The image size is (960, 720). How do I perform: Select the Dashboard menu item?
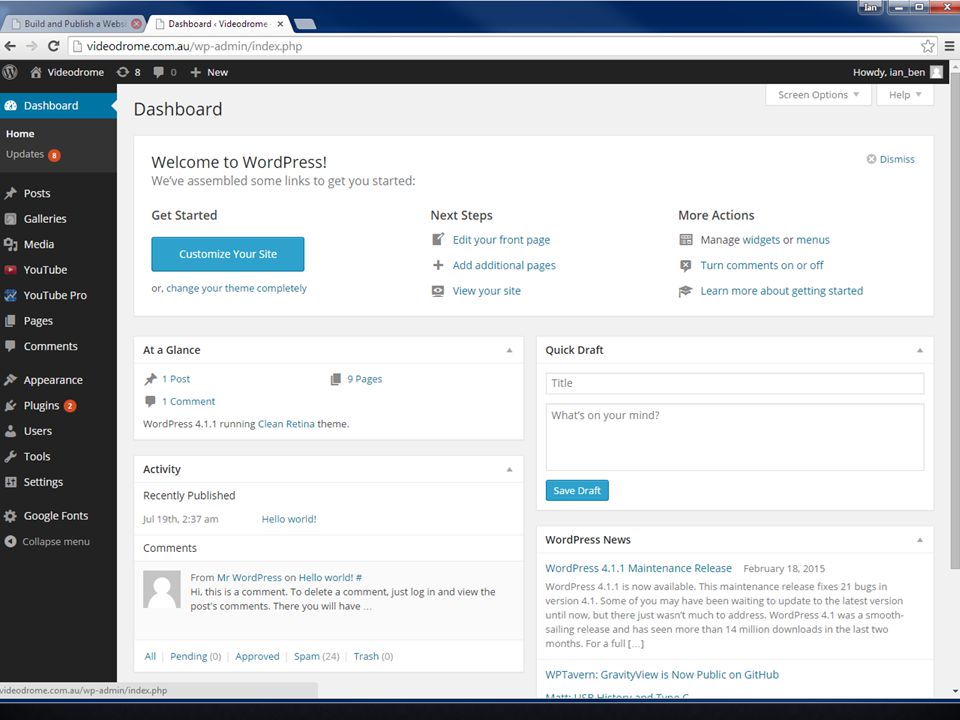point(58,105)
